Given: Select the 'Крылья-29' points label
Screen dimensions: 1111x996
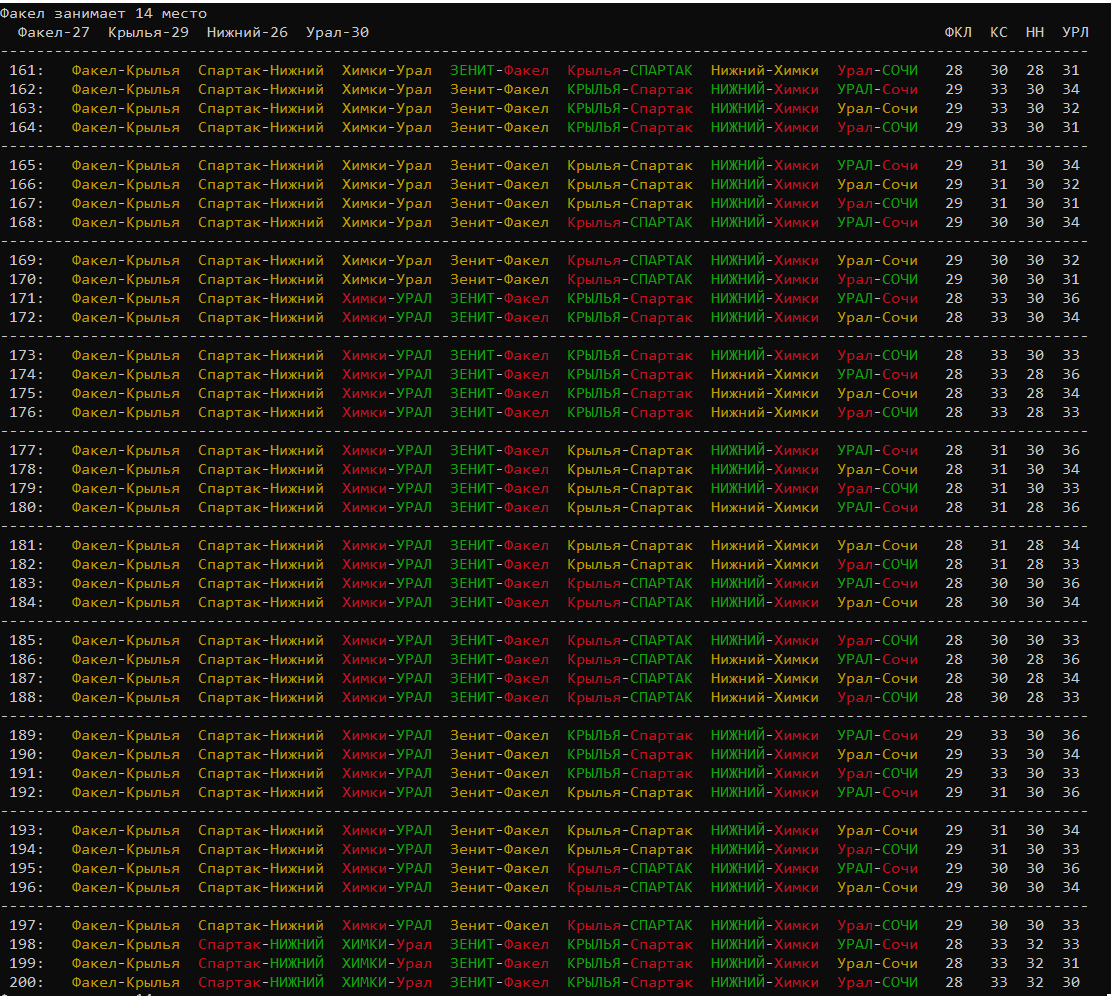Looking at the screenshot, I should [x=149, y=33].
